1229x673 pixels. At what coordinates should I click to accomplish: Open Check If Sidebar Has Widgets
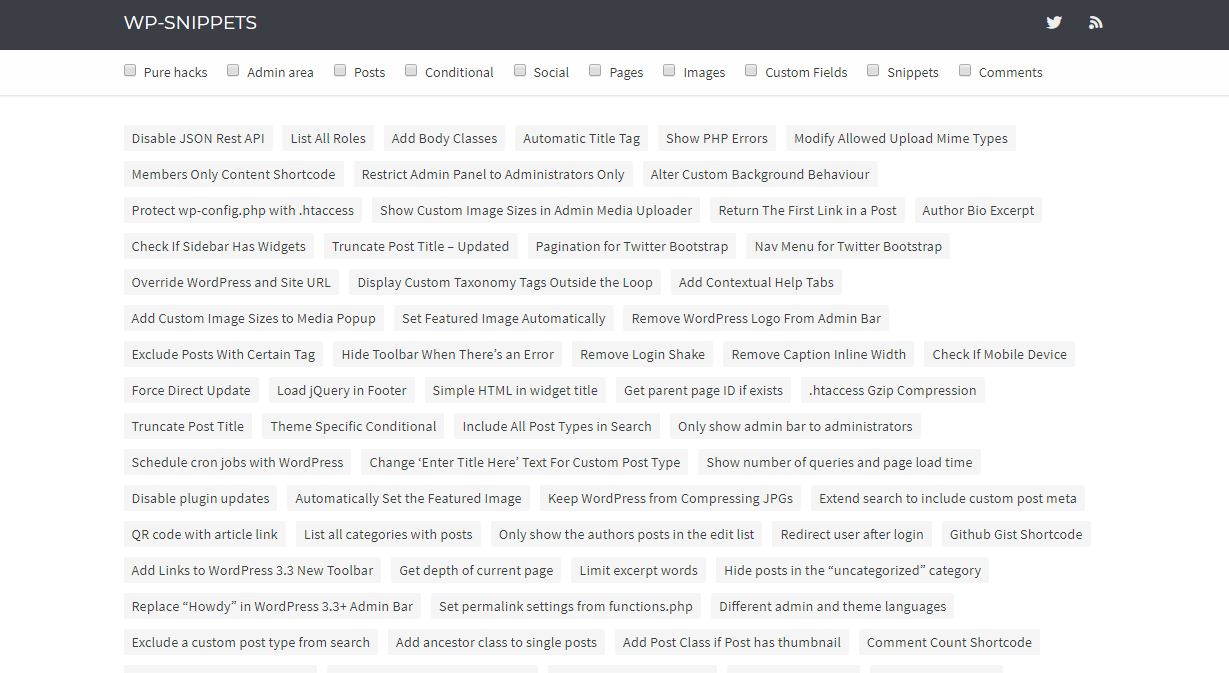coord(219,246)
